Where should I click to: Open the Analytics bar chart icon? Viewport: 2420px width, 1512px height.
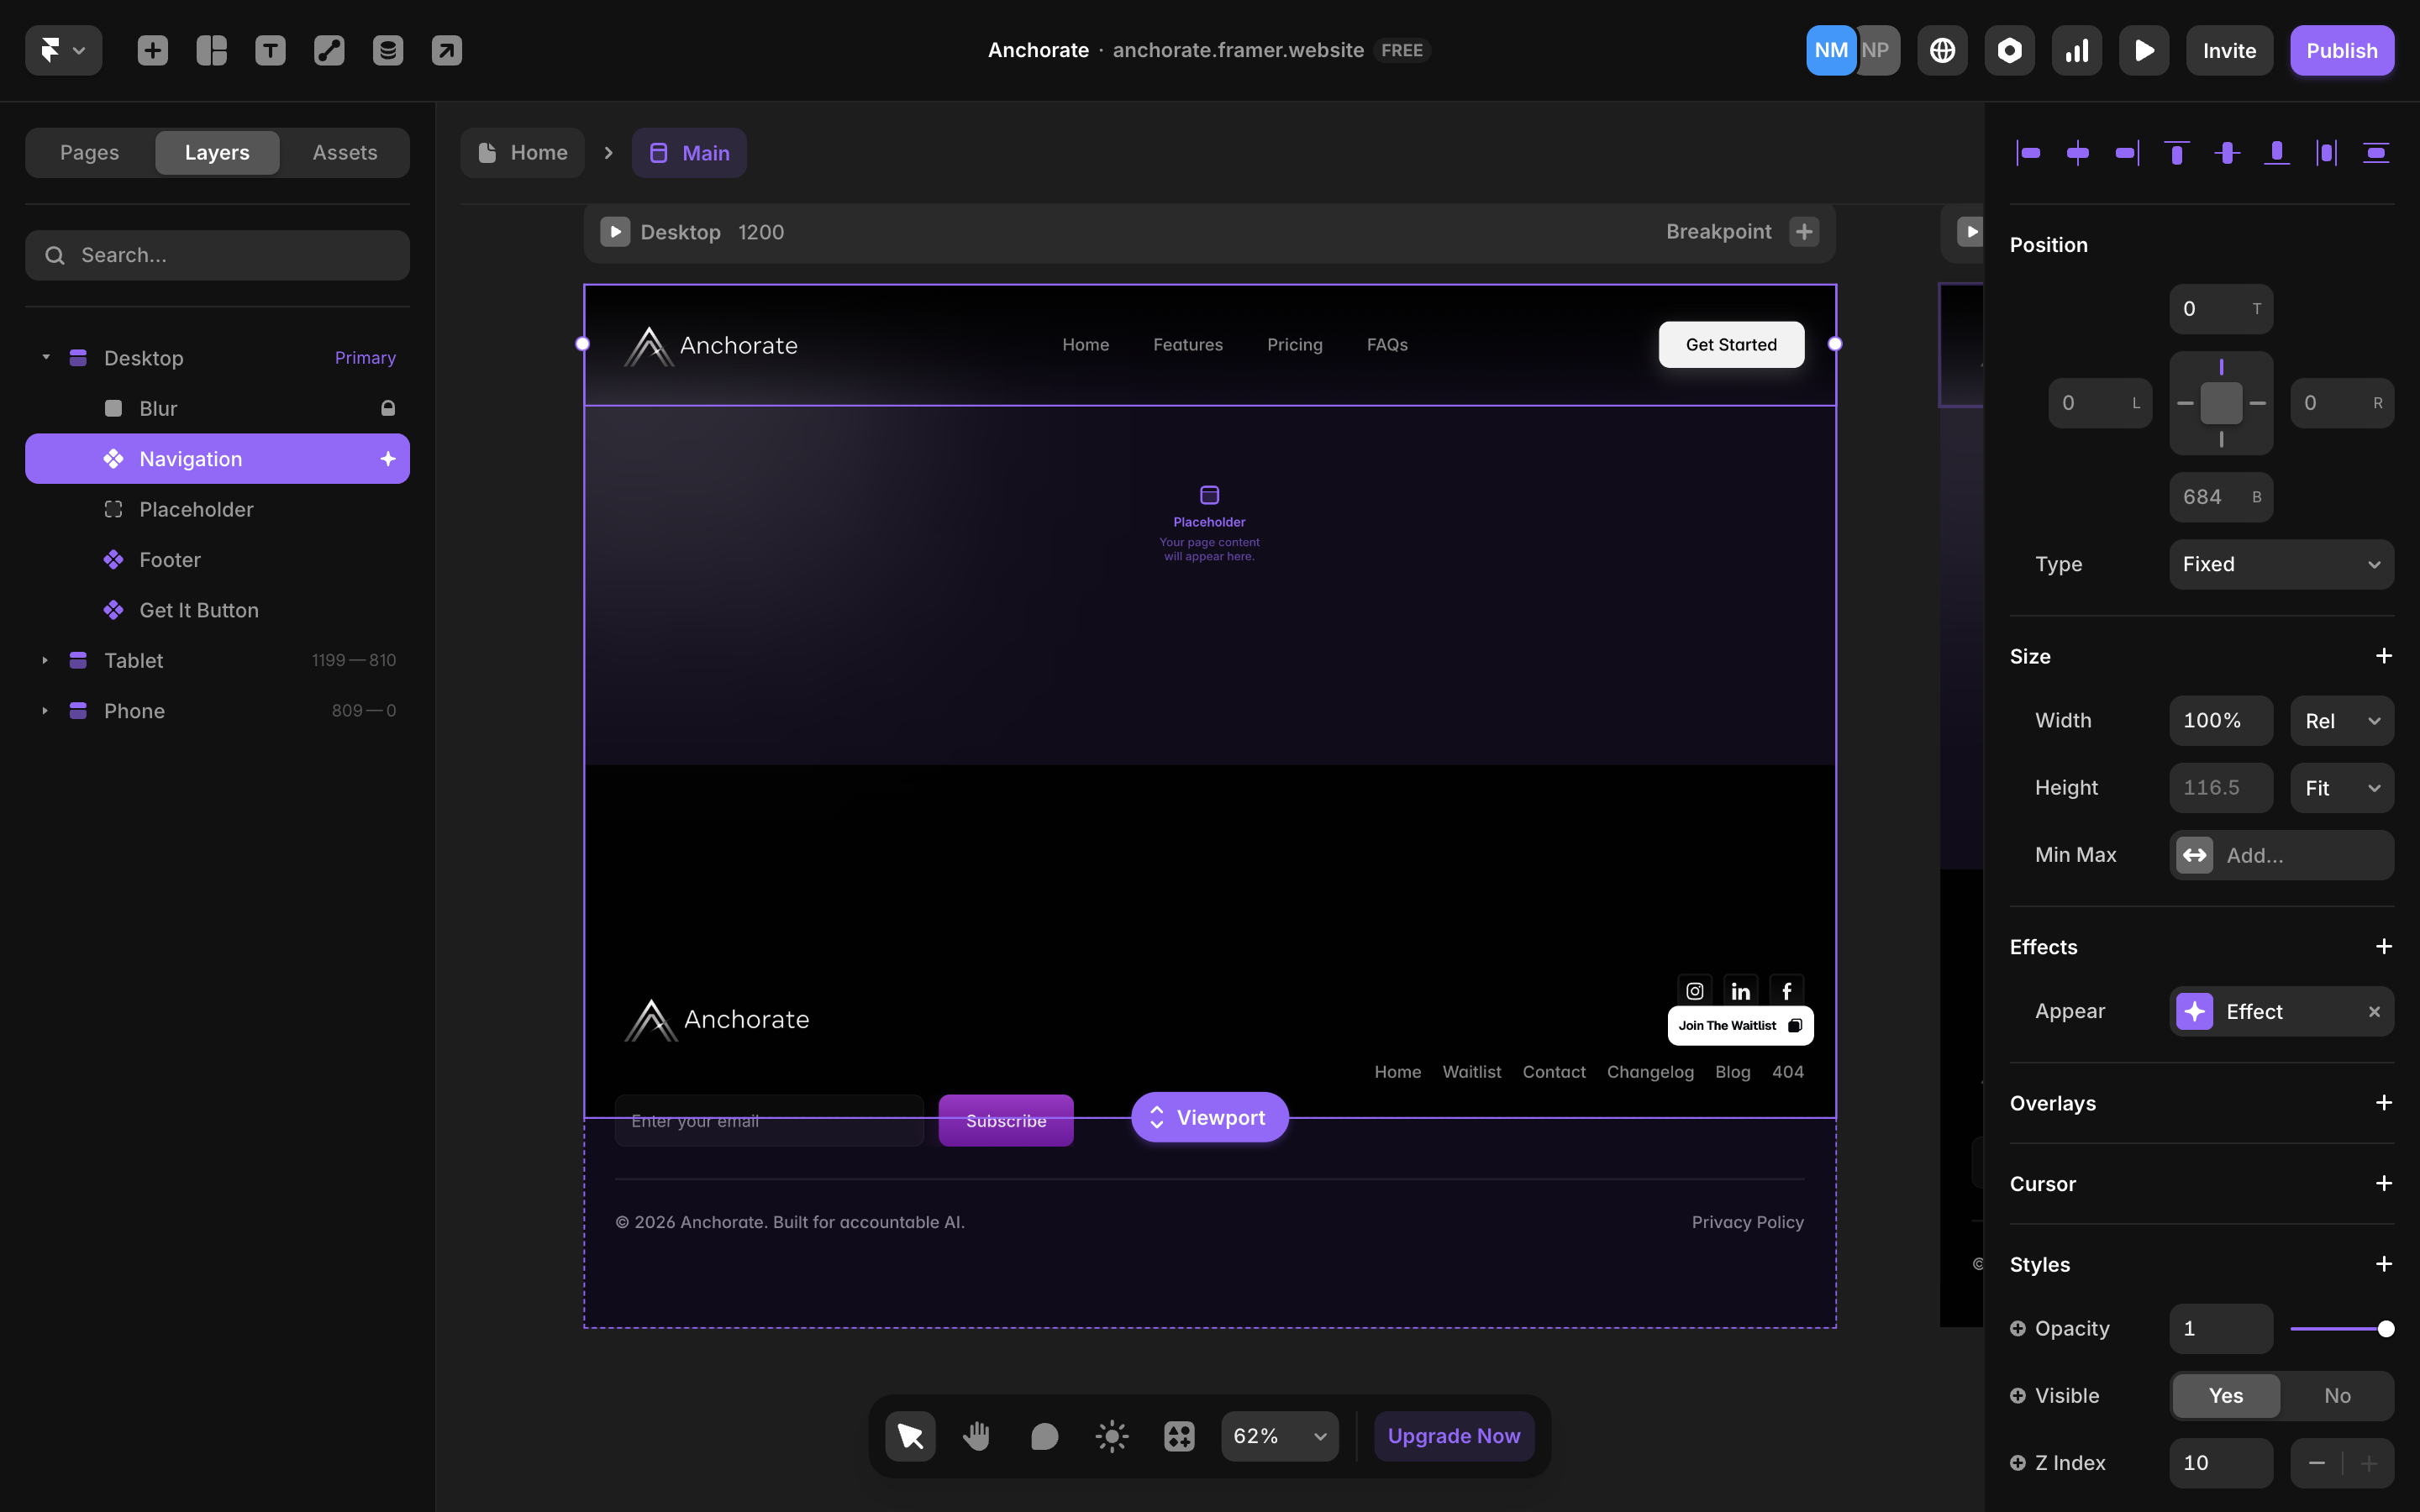click(x=2076, y=50)
